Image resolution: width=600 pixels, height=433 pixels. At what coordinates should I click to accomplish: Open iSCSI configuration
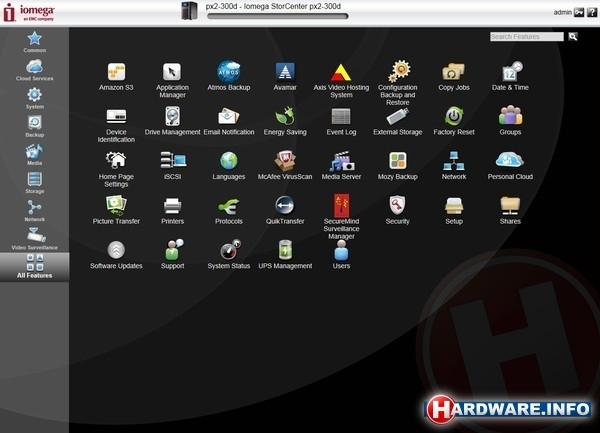coord(172,166)
